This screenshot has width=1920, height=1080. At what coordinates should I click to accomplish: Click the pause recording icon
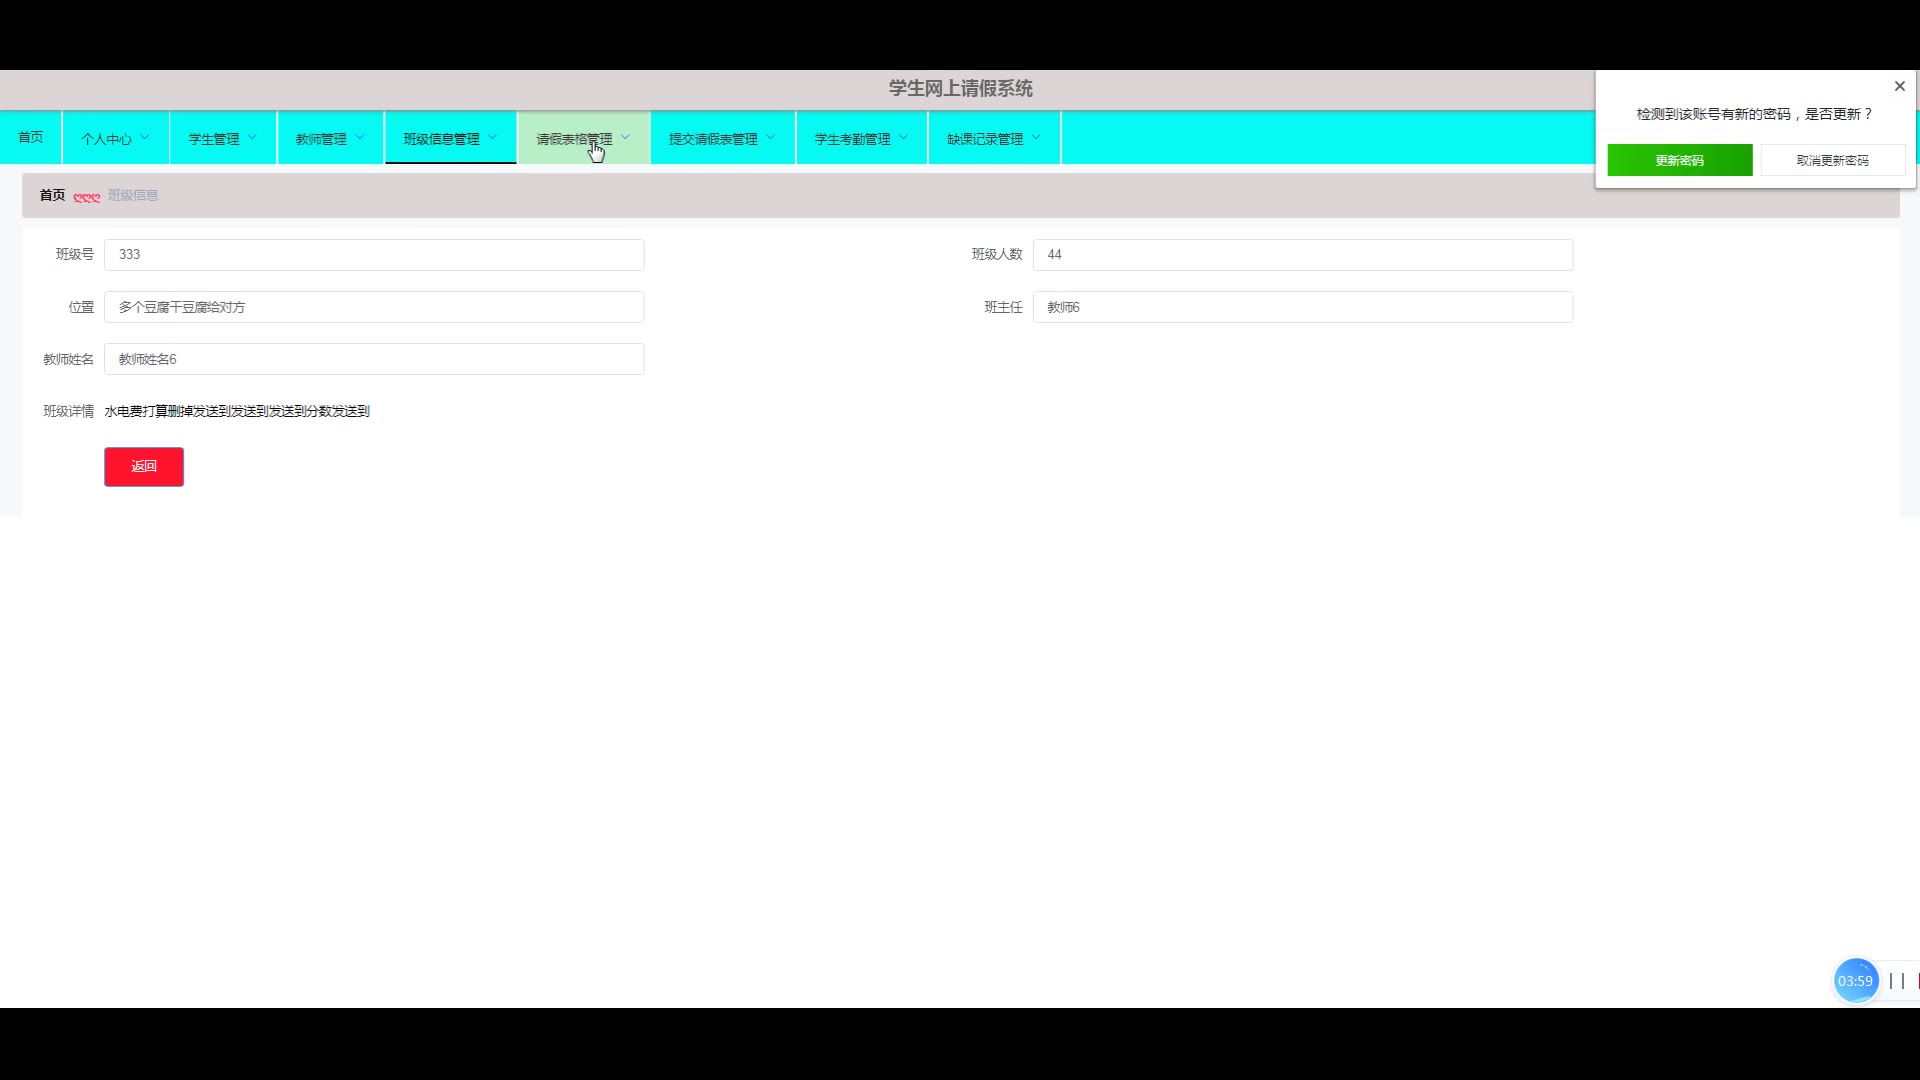[x=1896, y=981]
